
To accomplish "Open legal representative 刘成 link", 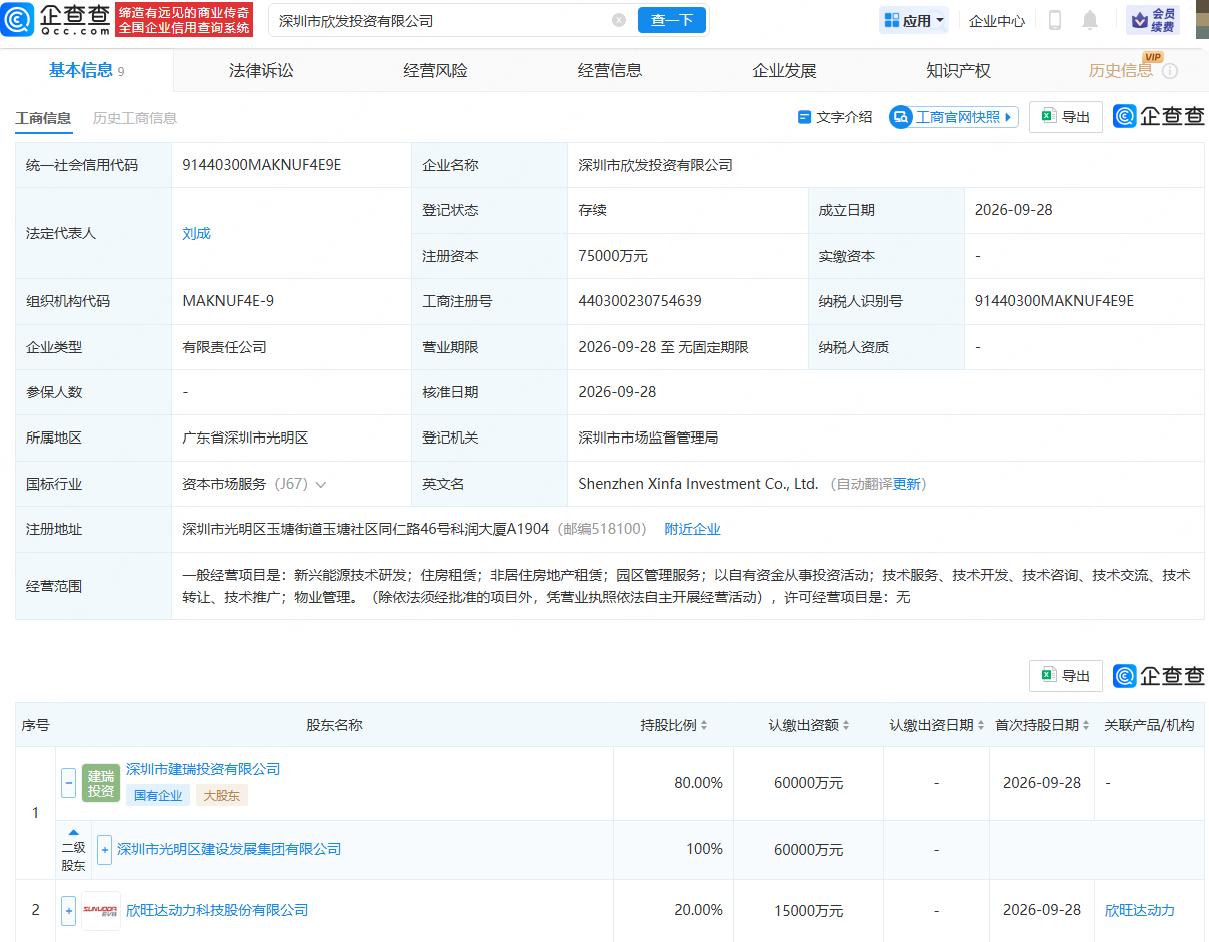I will [x=196, y=233].
